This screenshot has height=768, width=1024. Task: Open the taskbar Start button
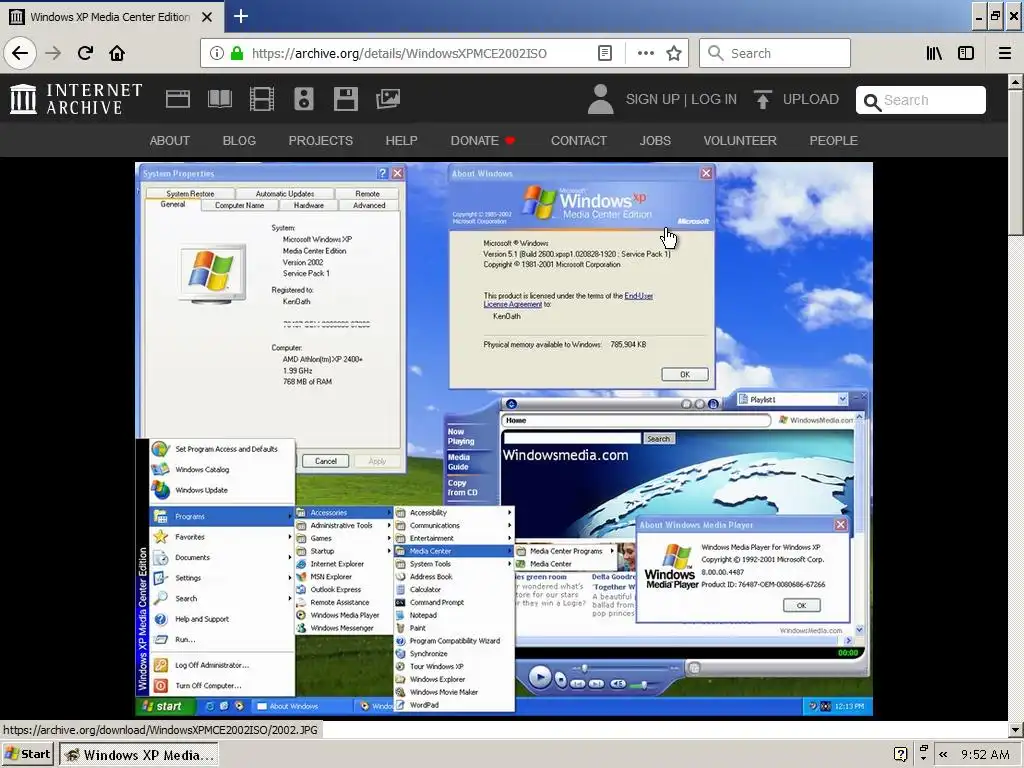click(27, 754)
